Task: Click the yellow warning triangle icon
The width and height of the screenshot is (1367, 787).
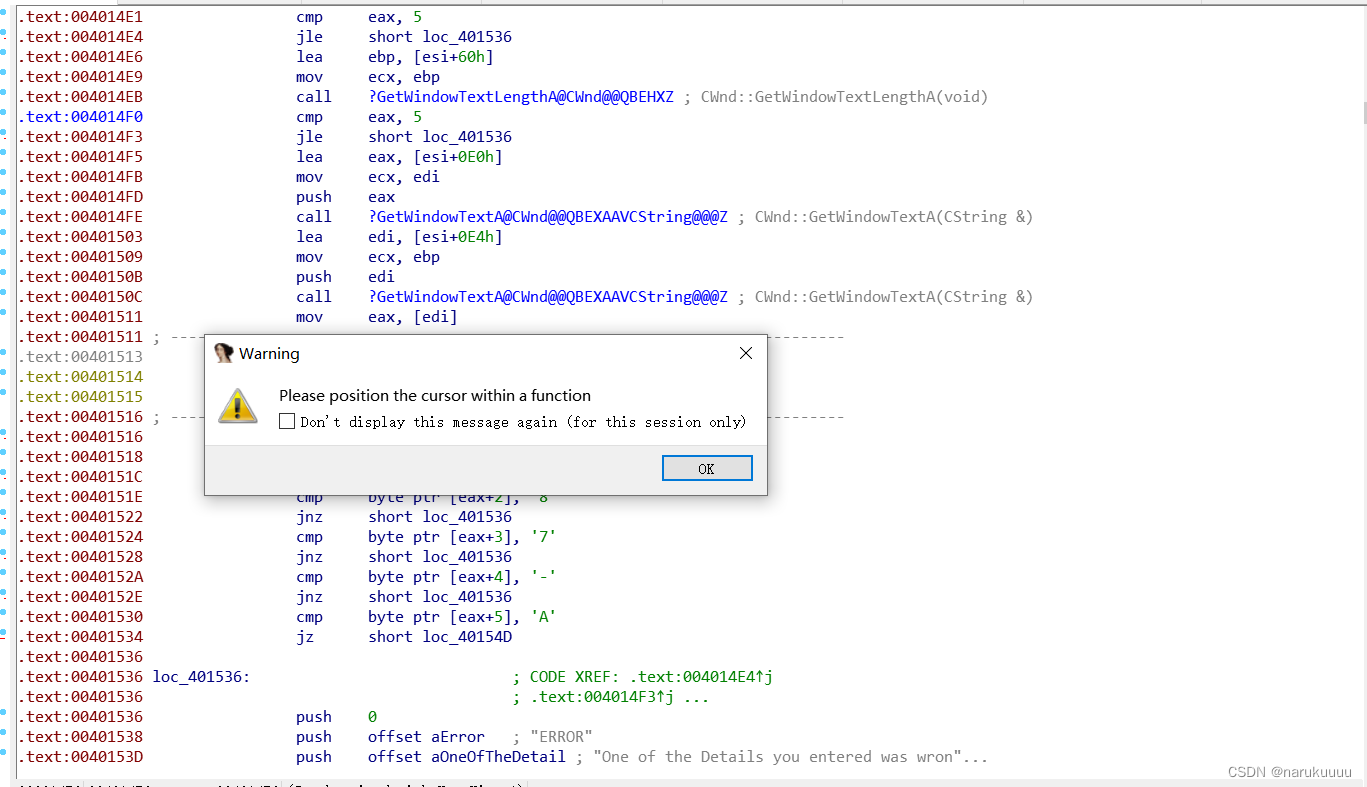Action: [x=238, y=405]
